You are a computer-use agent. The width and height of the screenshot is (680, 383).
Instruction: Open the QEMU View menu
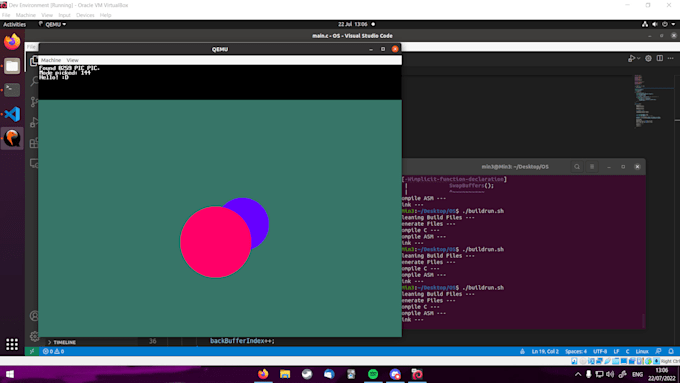point(72,60)
